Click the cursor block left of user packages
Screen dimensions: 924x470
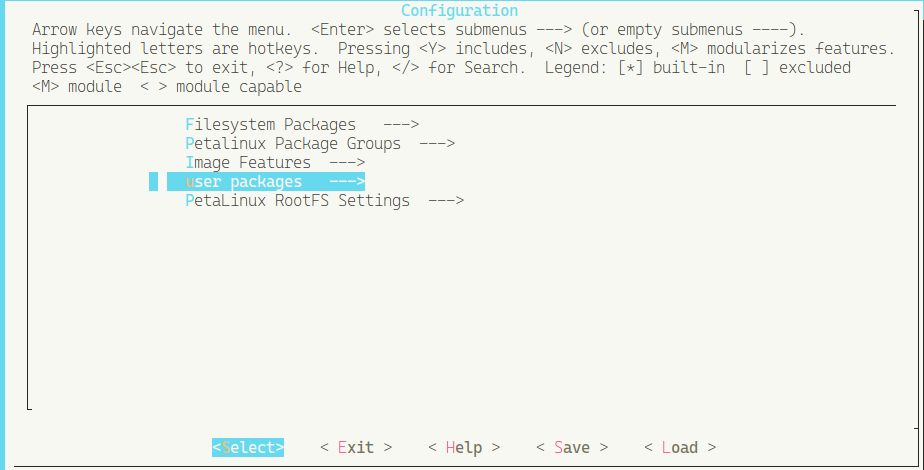click(x=153, y=182)
